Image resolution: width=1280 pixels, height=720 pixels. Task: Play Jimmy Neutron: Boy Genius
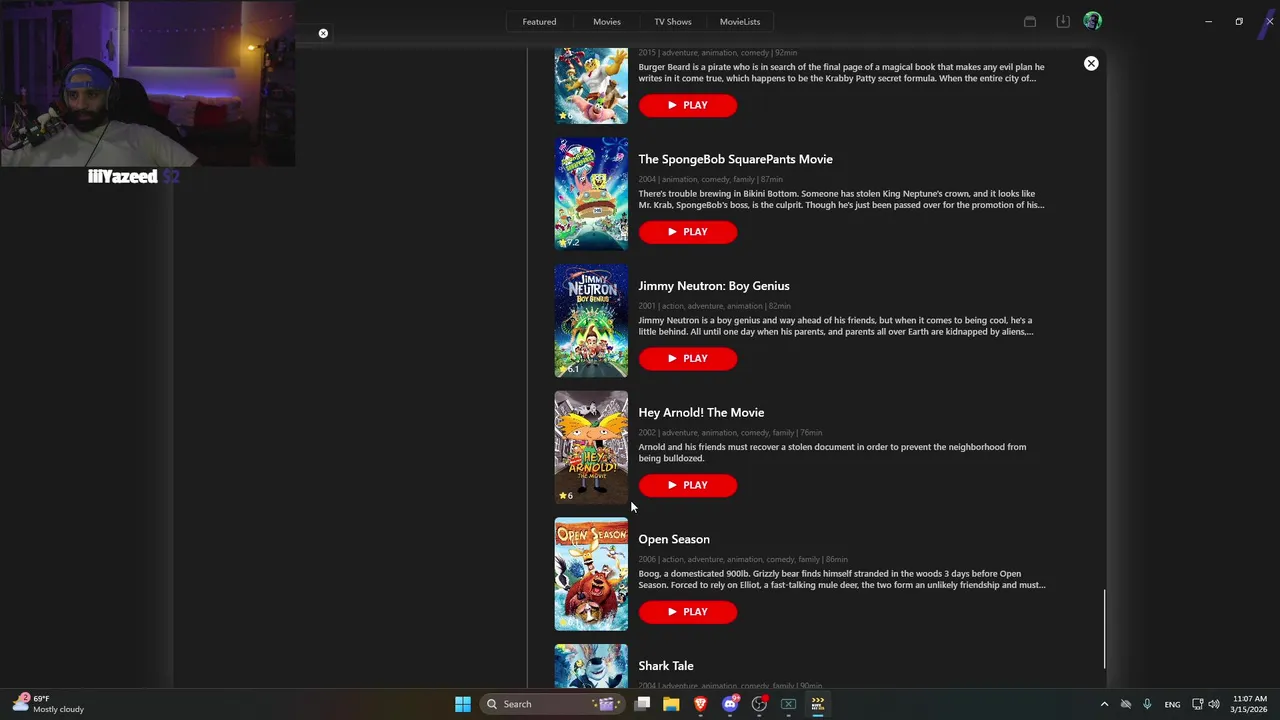pos(688,359)
